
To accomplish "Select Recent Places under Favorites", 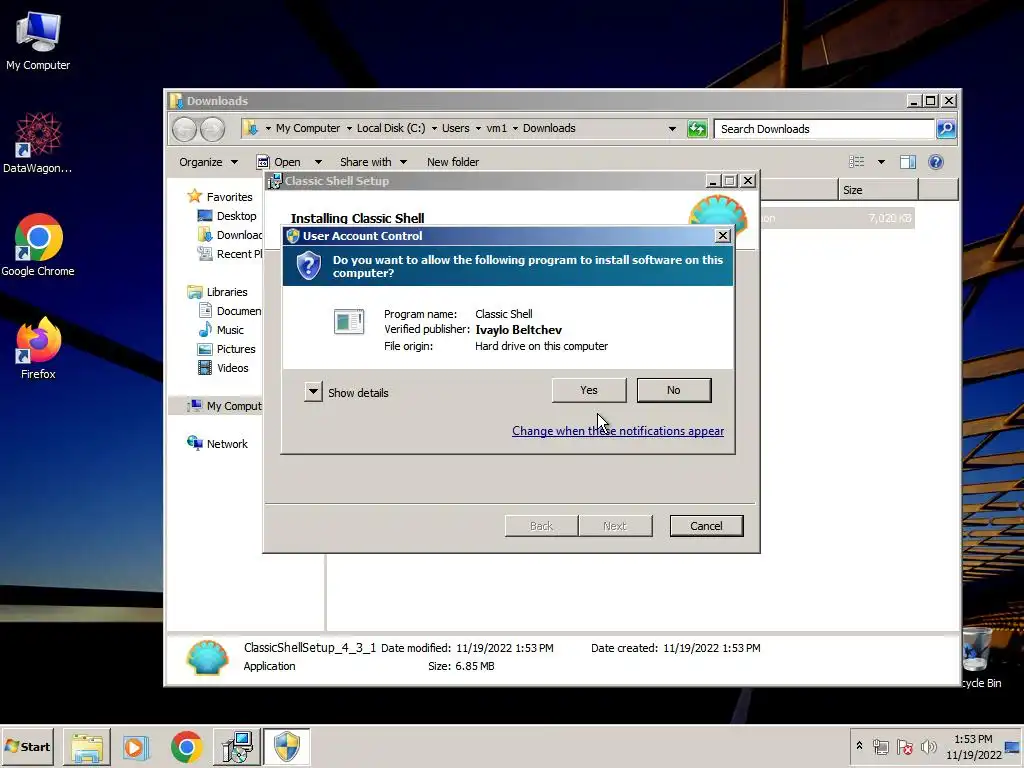I will (229, 253).
